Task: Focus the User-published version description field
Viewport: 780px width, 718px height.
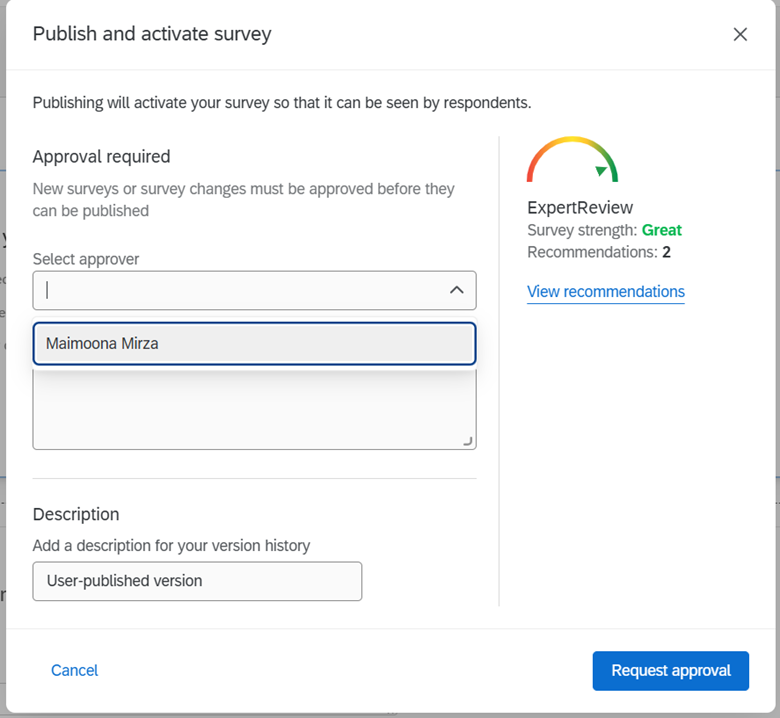Action: tap(197, 581)
